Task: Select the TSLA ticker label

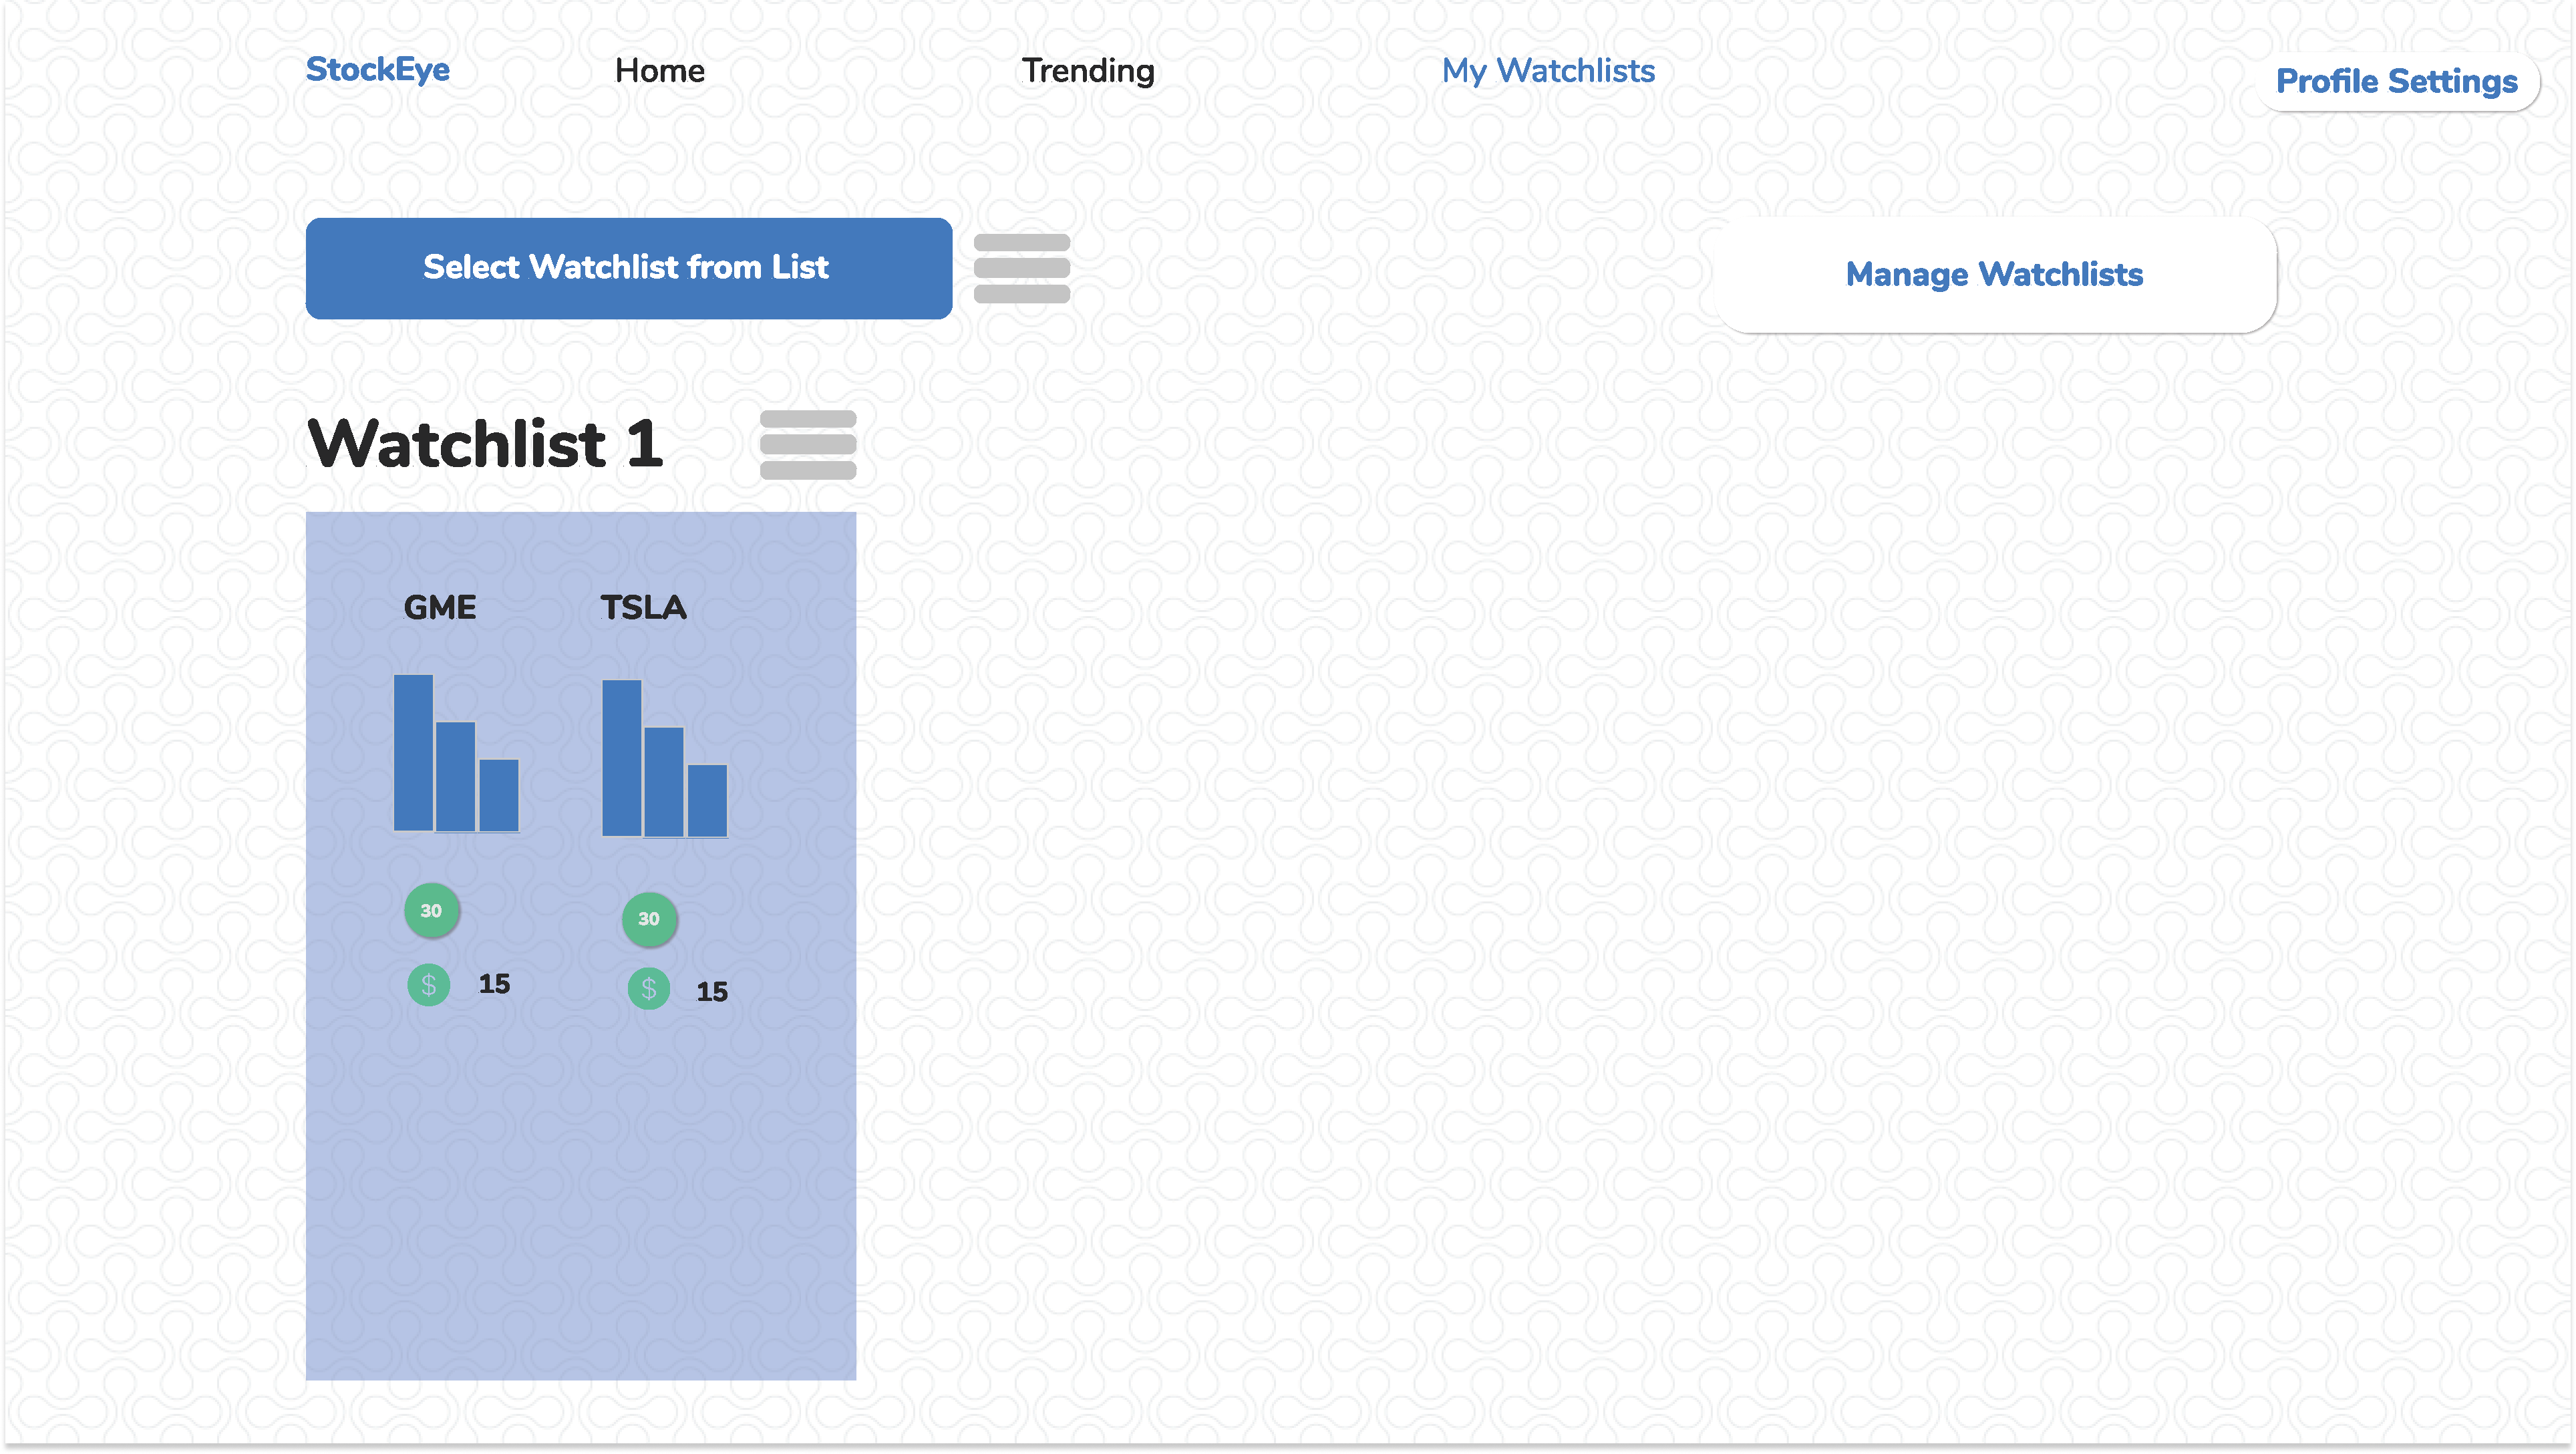Action: [x=643, y=607]
